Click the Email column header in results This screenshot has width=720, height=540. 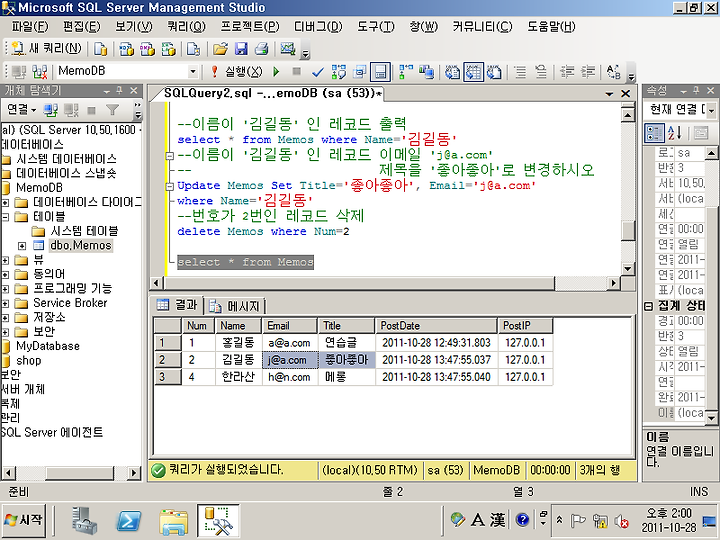290,326
